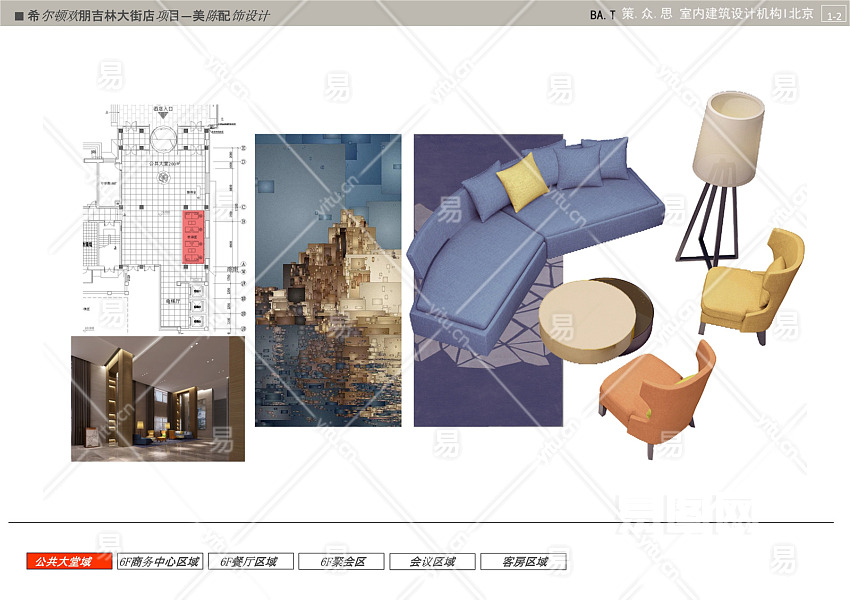Viewport: 850px width, 600px height.
Task: Click the page number 1-2 box
Action: (832, 15)
